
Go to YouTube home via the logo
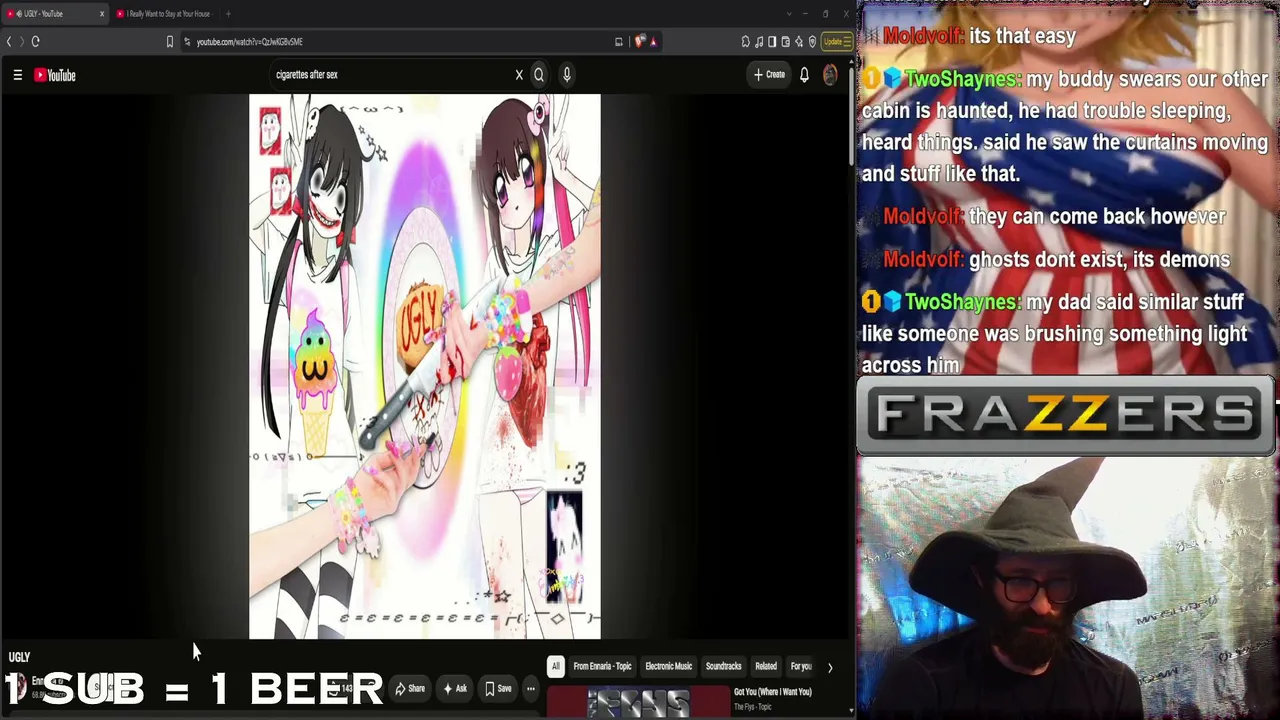coord(55,75)
